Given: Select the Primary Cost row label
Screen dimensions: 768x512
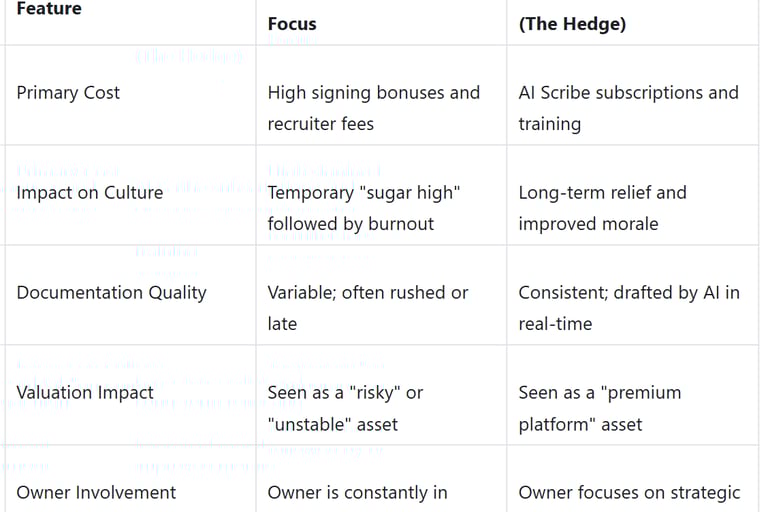Looking at the screenshot, I should click(68, 93).
